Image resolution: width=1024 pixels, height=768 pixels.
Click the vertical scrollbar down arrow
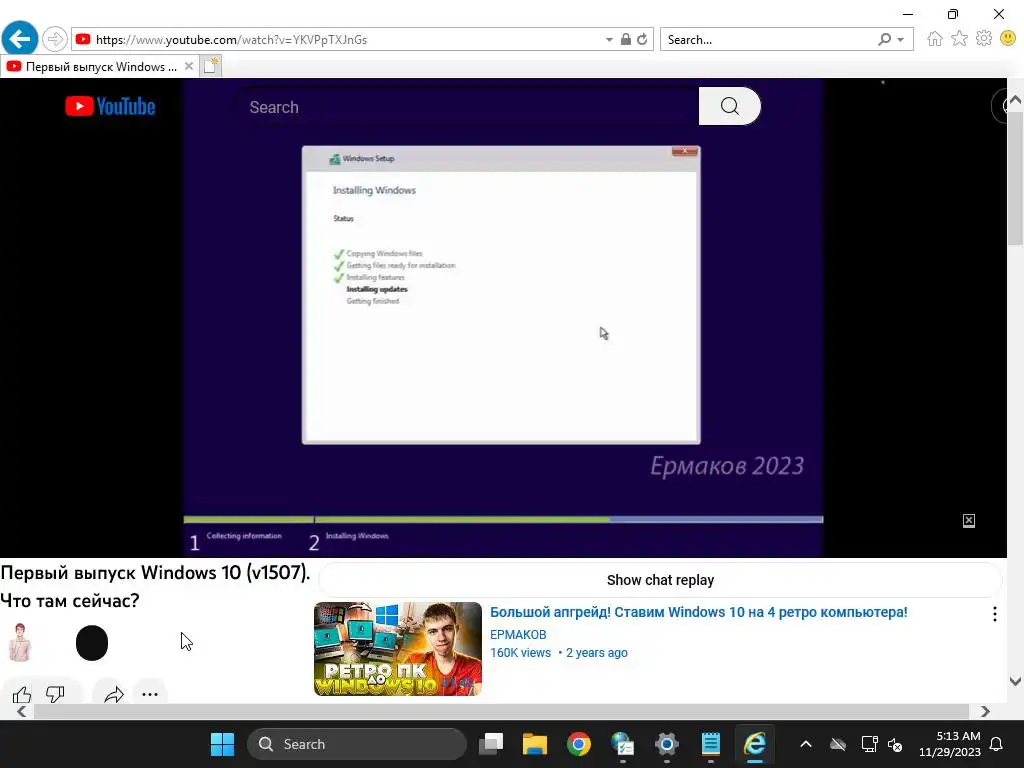point(1016,681)
